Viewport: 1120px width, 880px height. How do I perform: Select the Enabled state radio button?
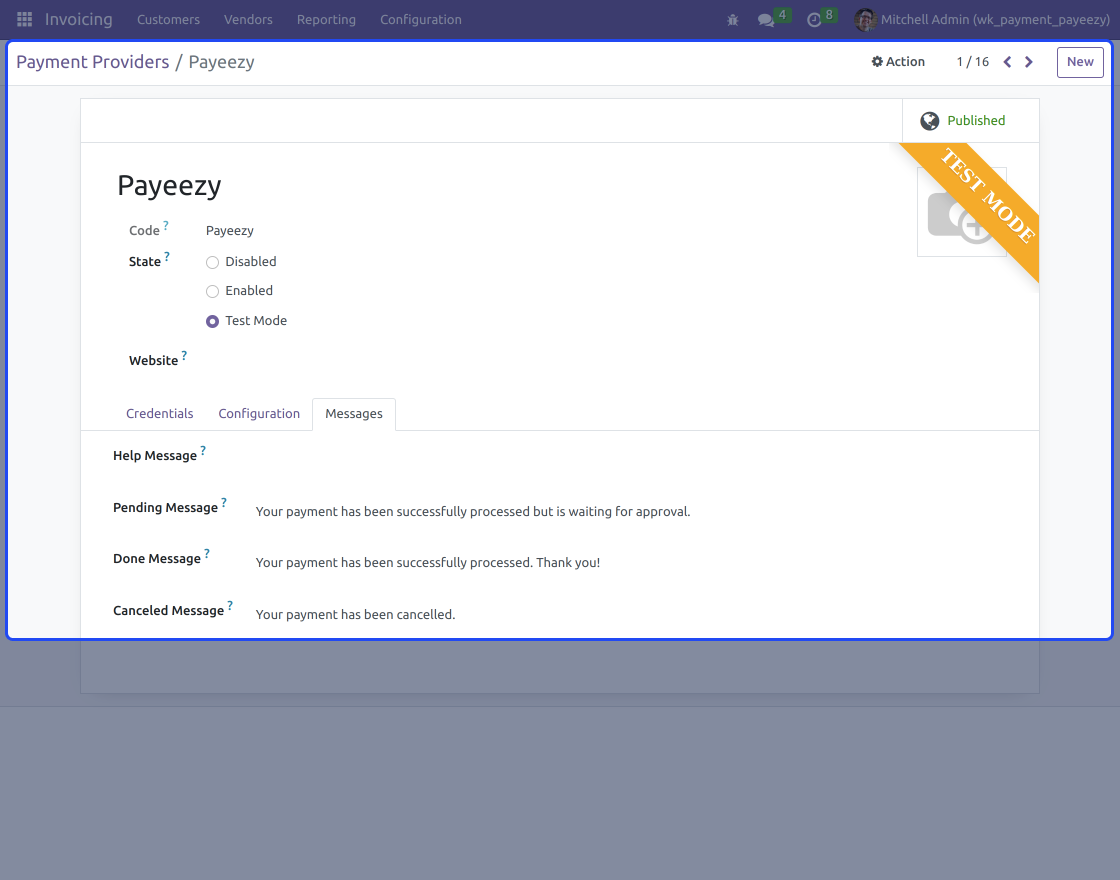pyautogui.click(x=212, y=291)
